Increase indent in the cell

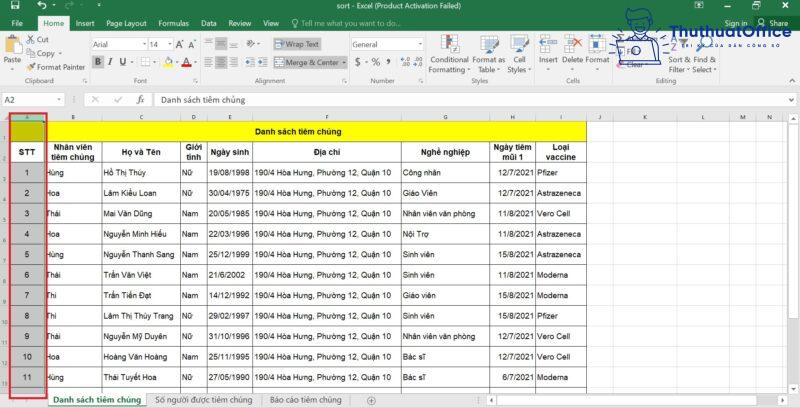[x=262, y=62]
